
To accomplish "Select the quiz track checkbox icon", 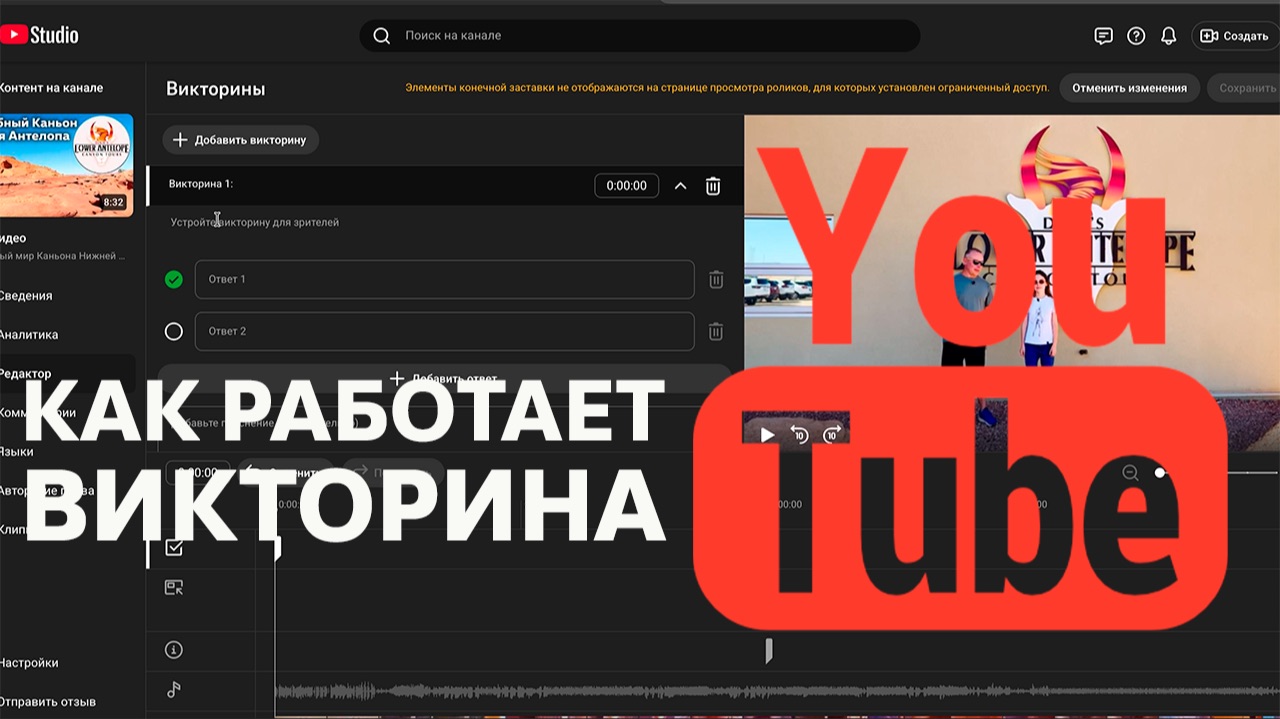I will tap(174, 547).
